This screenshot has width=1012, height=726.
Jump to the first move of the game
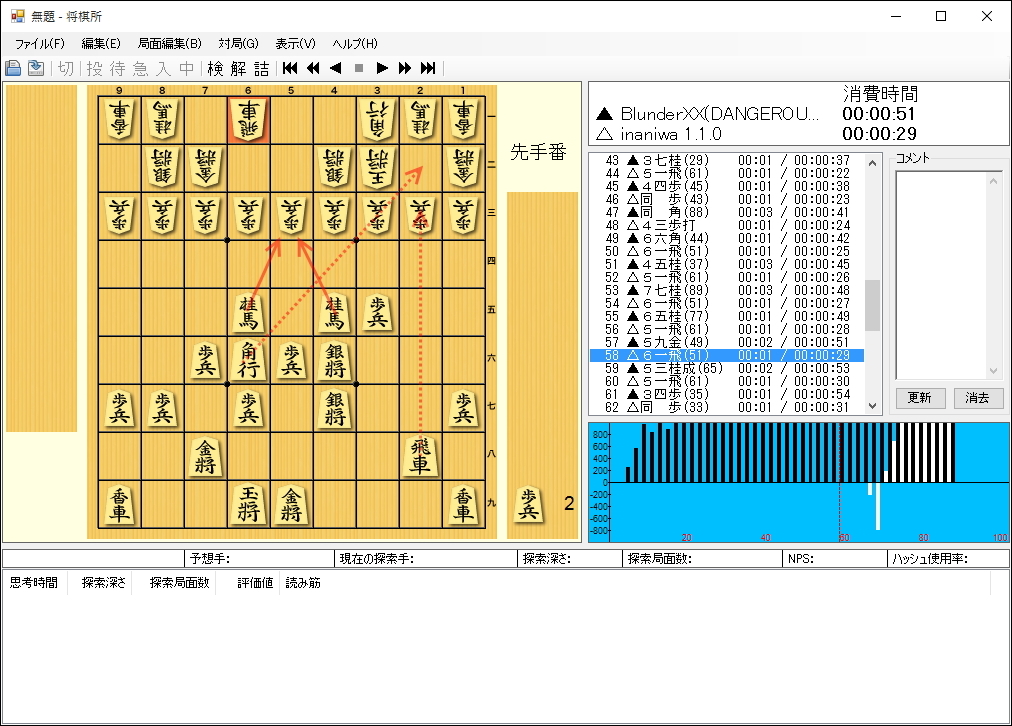[x=289, y=68]
